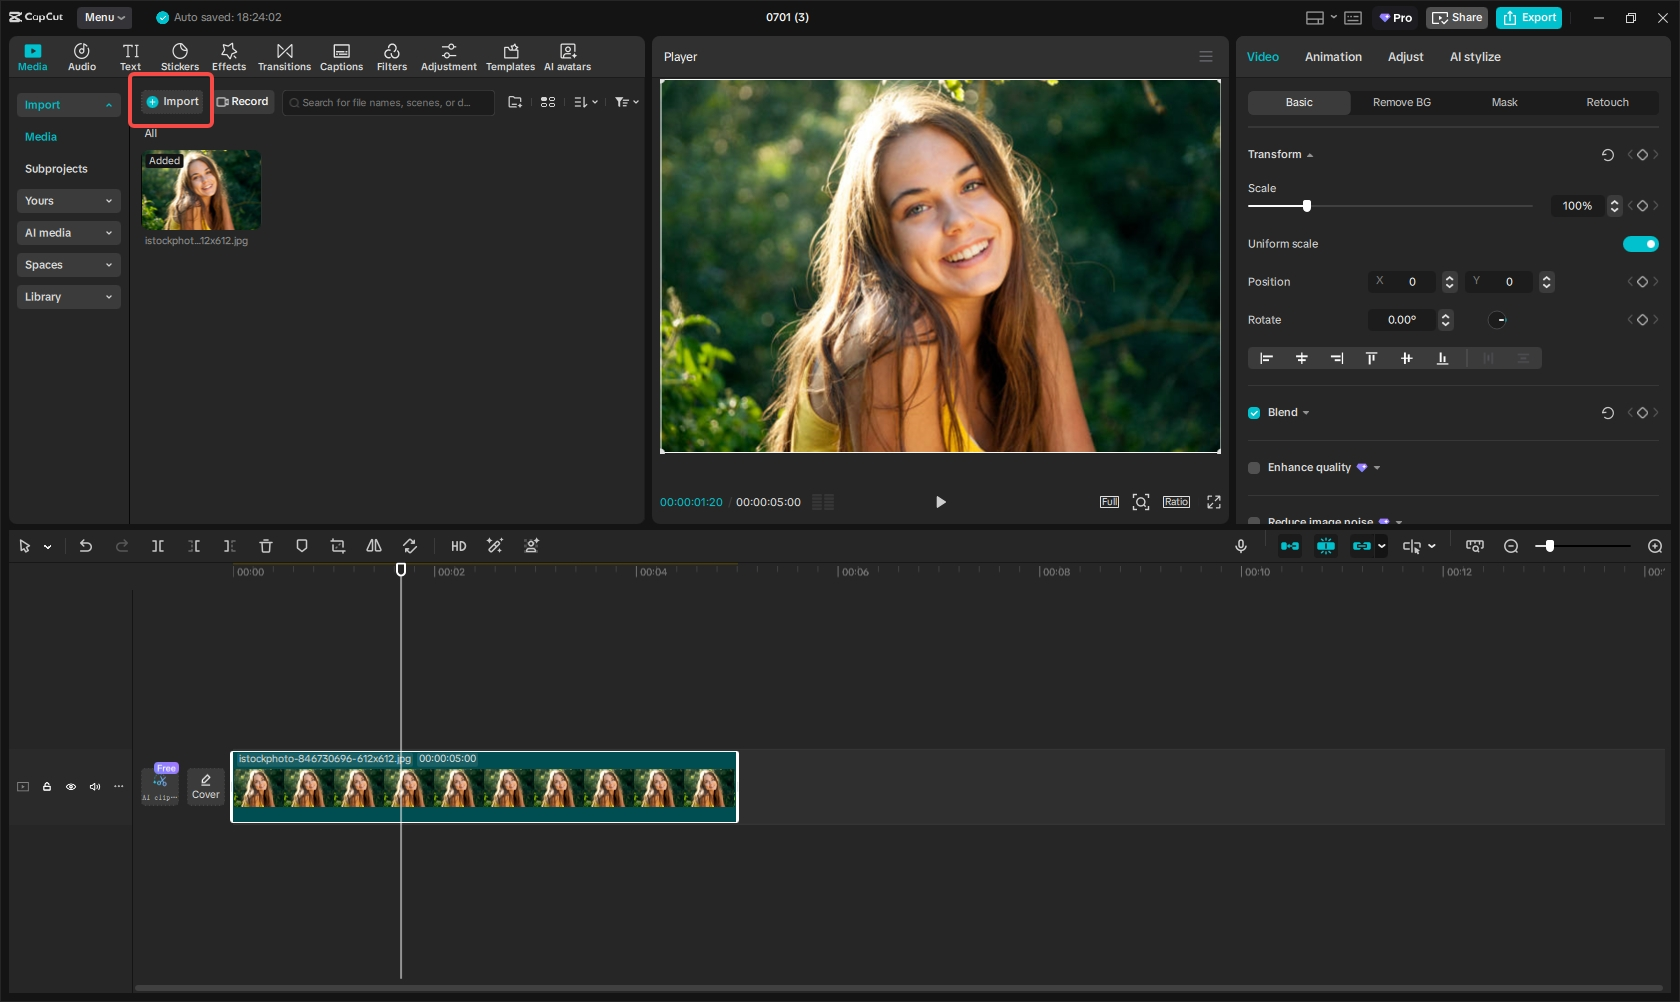
Task: Select the Effects panel icon
Action: [x=229, y=55]
